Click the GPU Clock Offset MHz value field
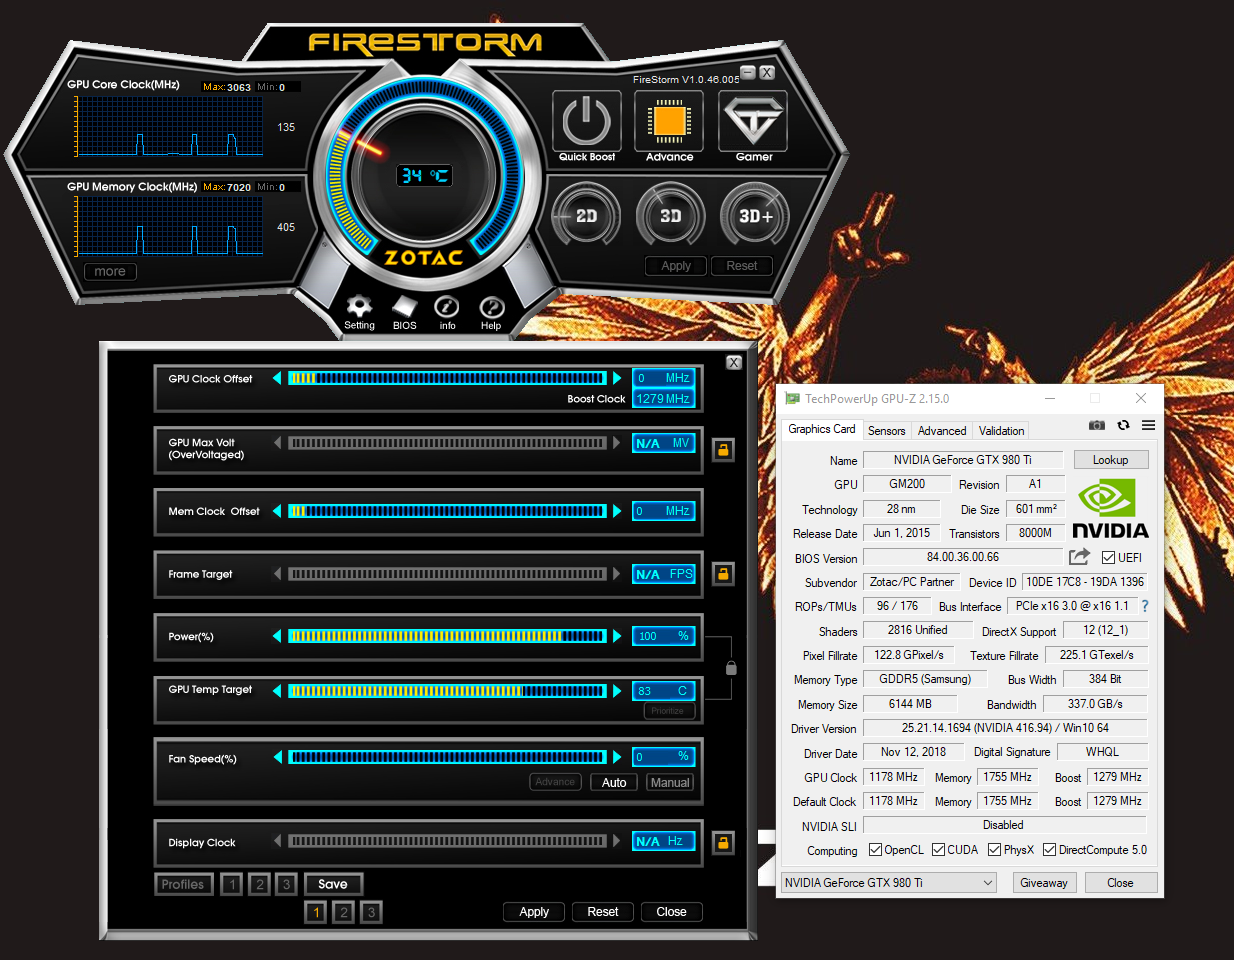This screenshot has height=960, width=1234. pos(664,378)
